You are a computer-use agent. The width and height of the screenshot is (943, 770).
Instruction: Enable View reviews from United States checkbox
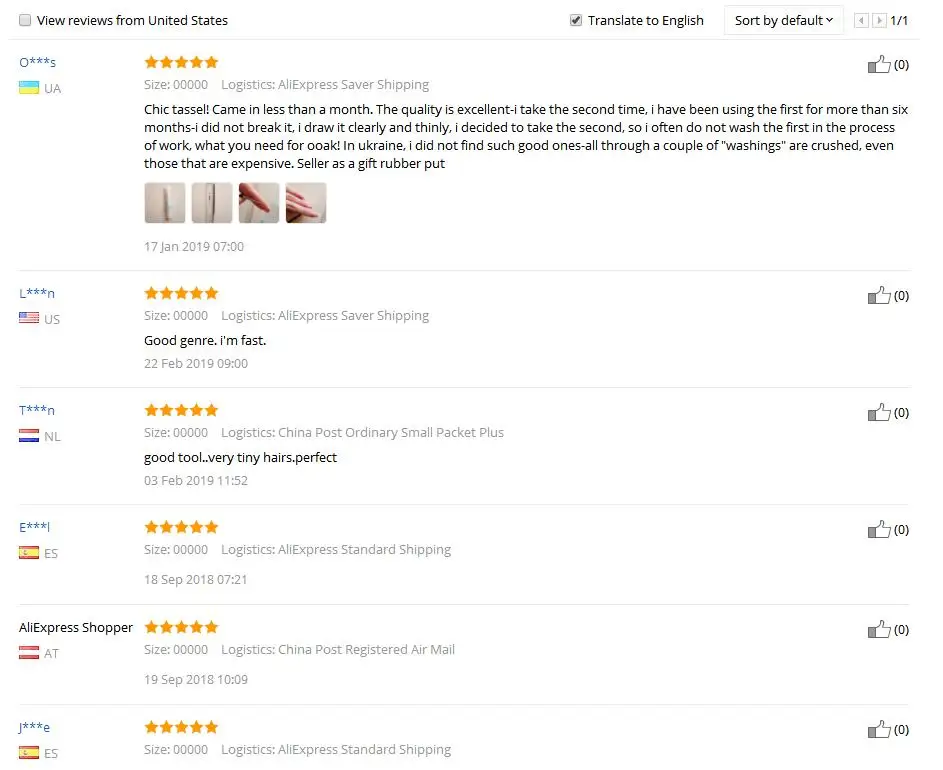point(25,20)
